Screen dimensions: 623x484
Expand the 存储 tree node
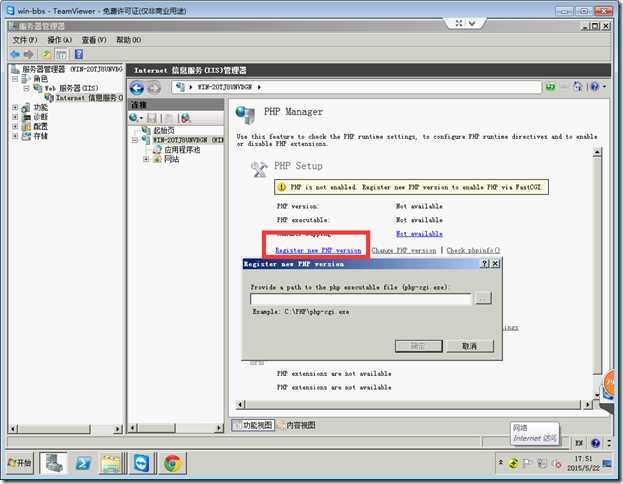point(15,136)
